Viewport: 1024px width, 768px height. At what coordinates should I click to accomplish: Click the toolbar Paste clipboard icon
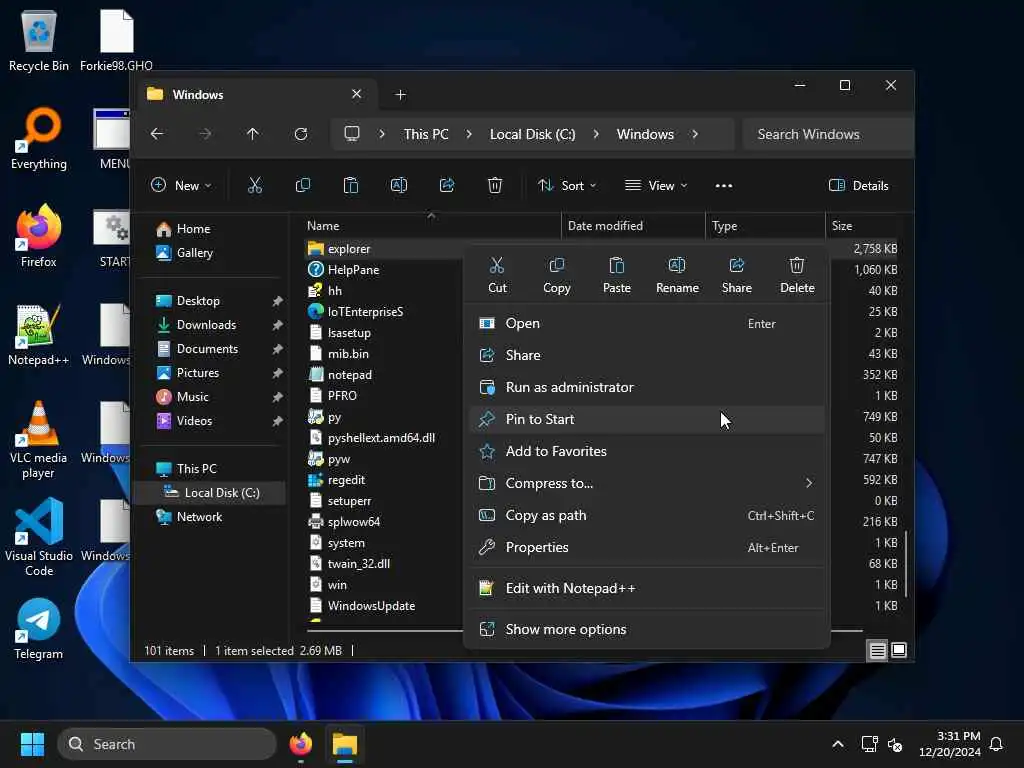coord(351,185)
